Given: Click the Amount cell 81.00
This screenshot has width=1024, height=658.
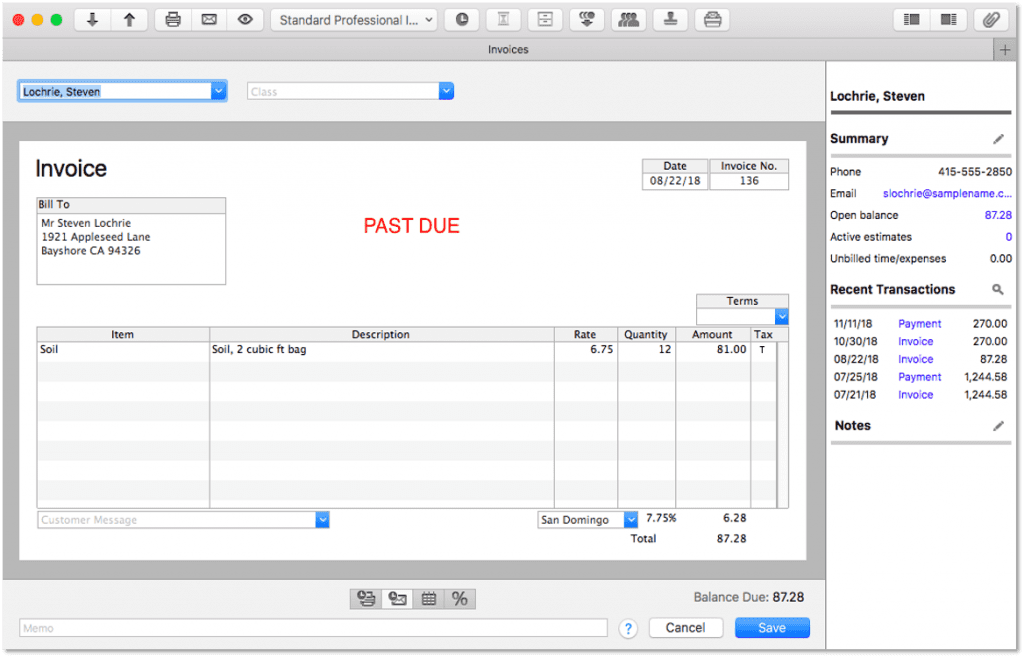Looking at the screenshot, I should pos(712,349).
